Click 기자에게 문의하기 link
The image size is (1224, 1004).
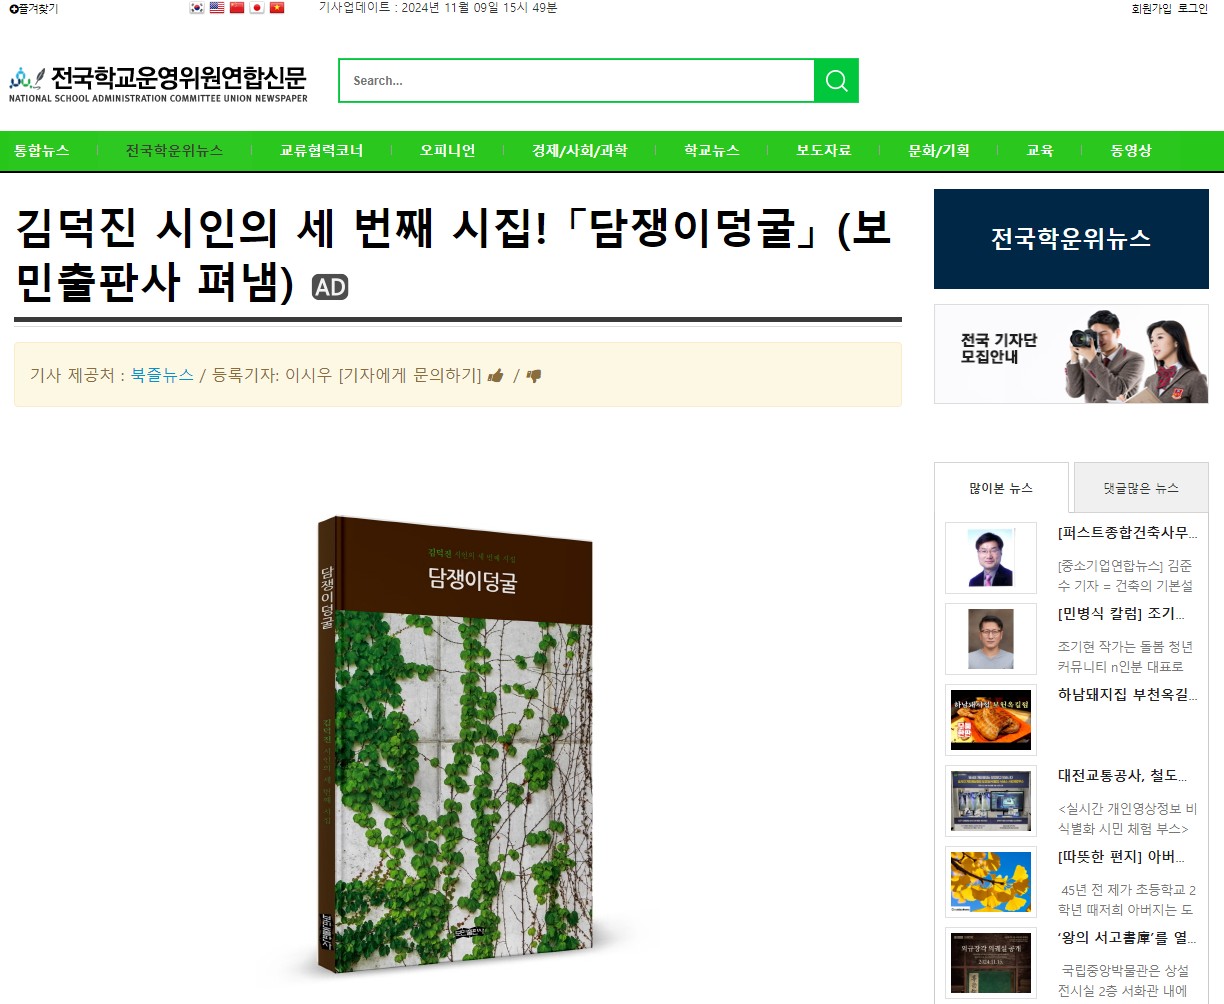pos(410,375)
